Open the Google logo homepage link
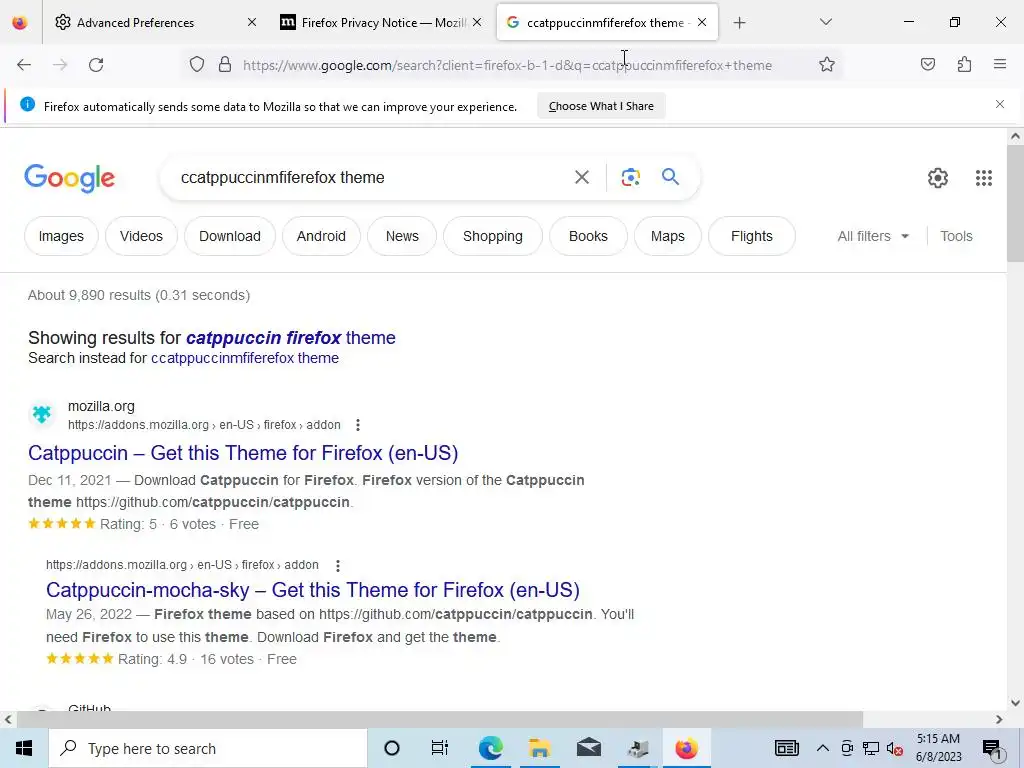The height and width of the screenshot is (768, 1024). click(69, 178)
